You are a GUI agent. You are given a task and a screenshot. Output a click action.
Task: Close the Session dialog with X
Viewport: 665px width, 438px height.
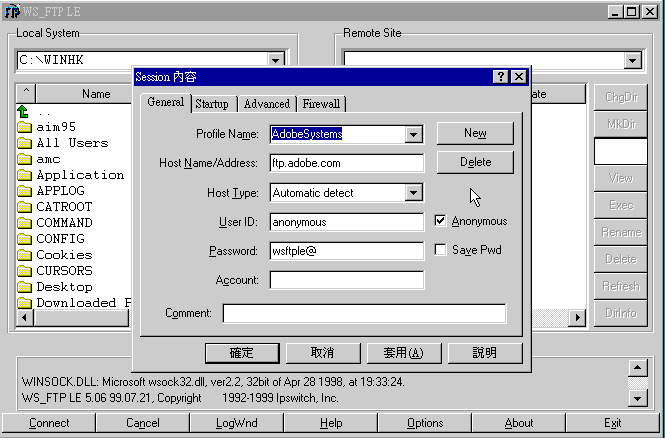click(x=519, y=77)
